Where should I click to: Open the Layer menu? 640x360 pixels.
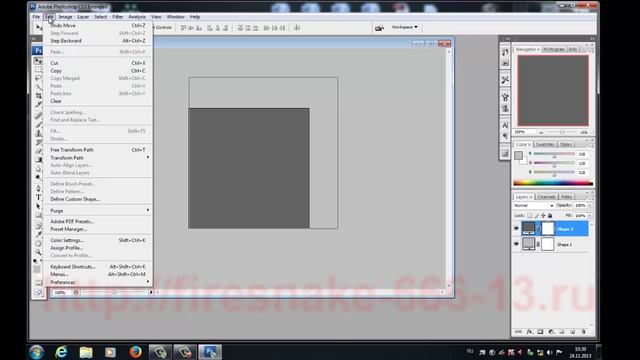pos(83,17)
